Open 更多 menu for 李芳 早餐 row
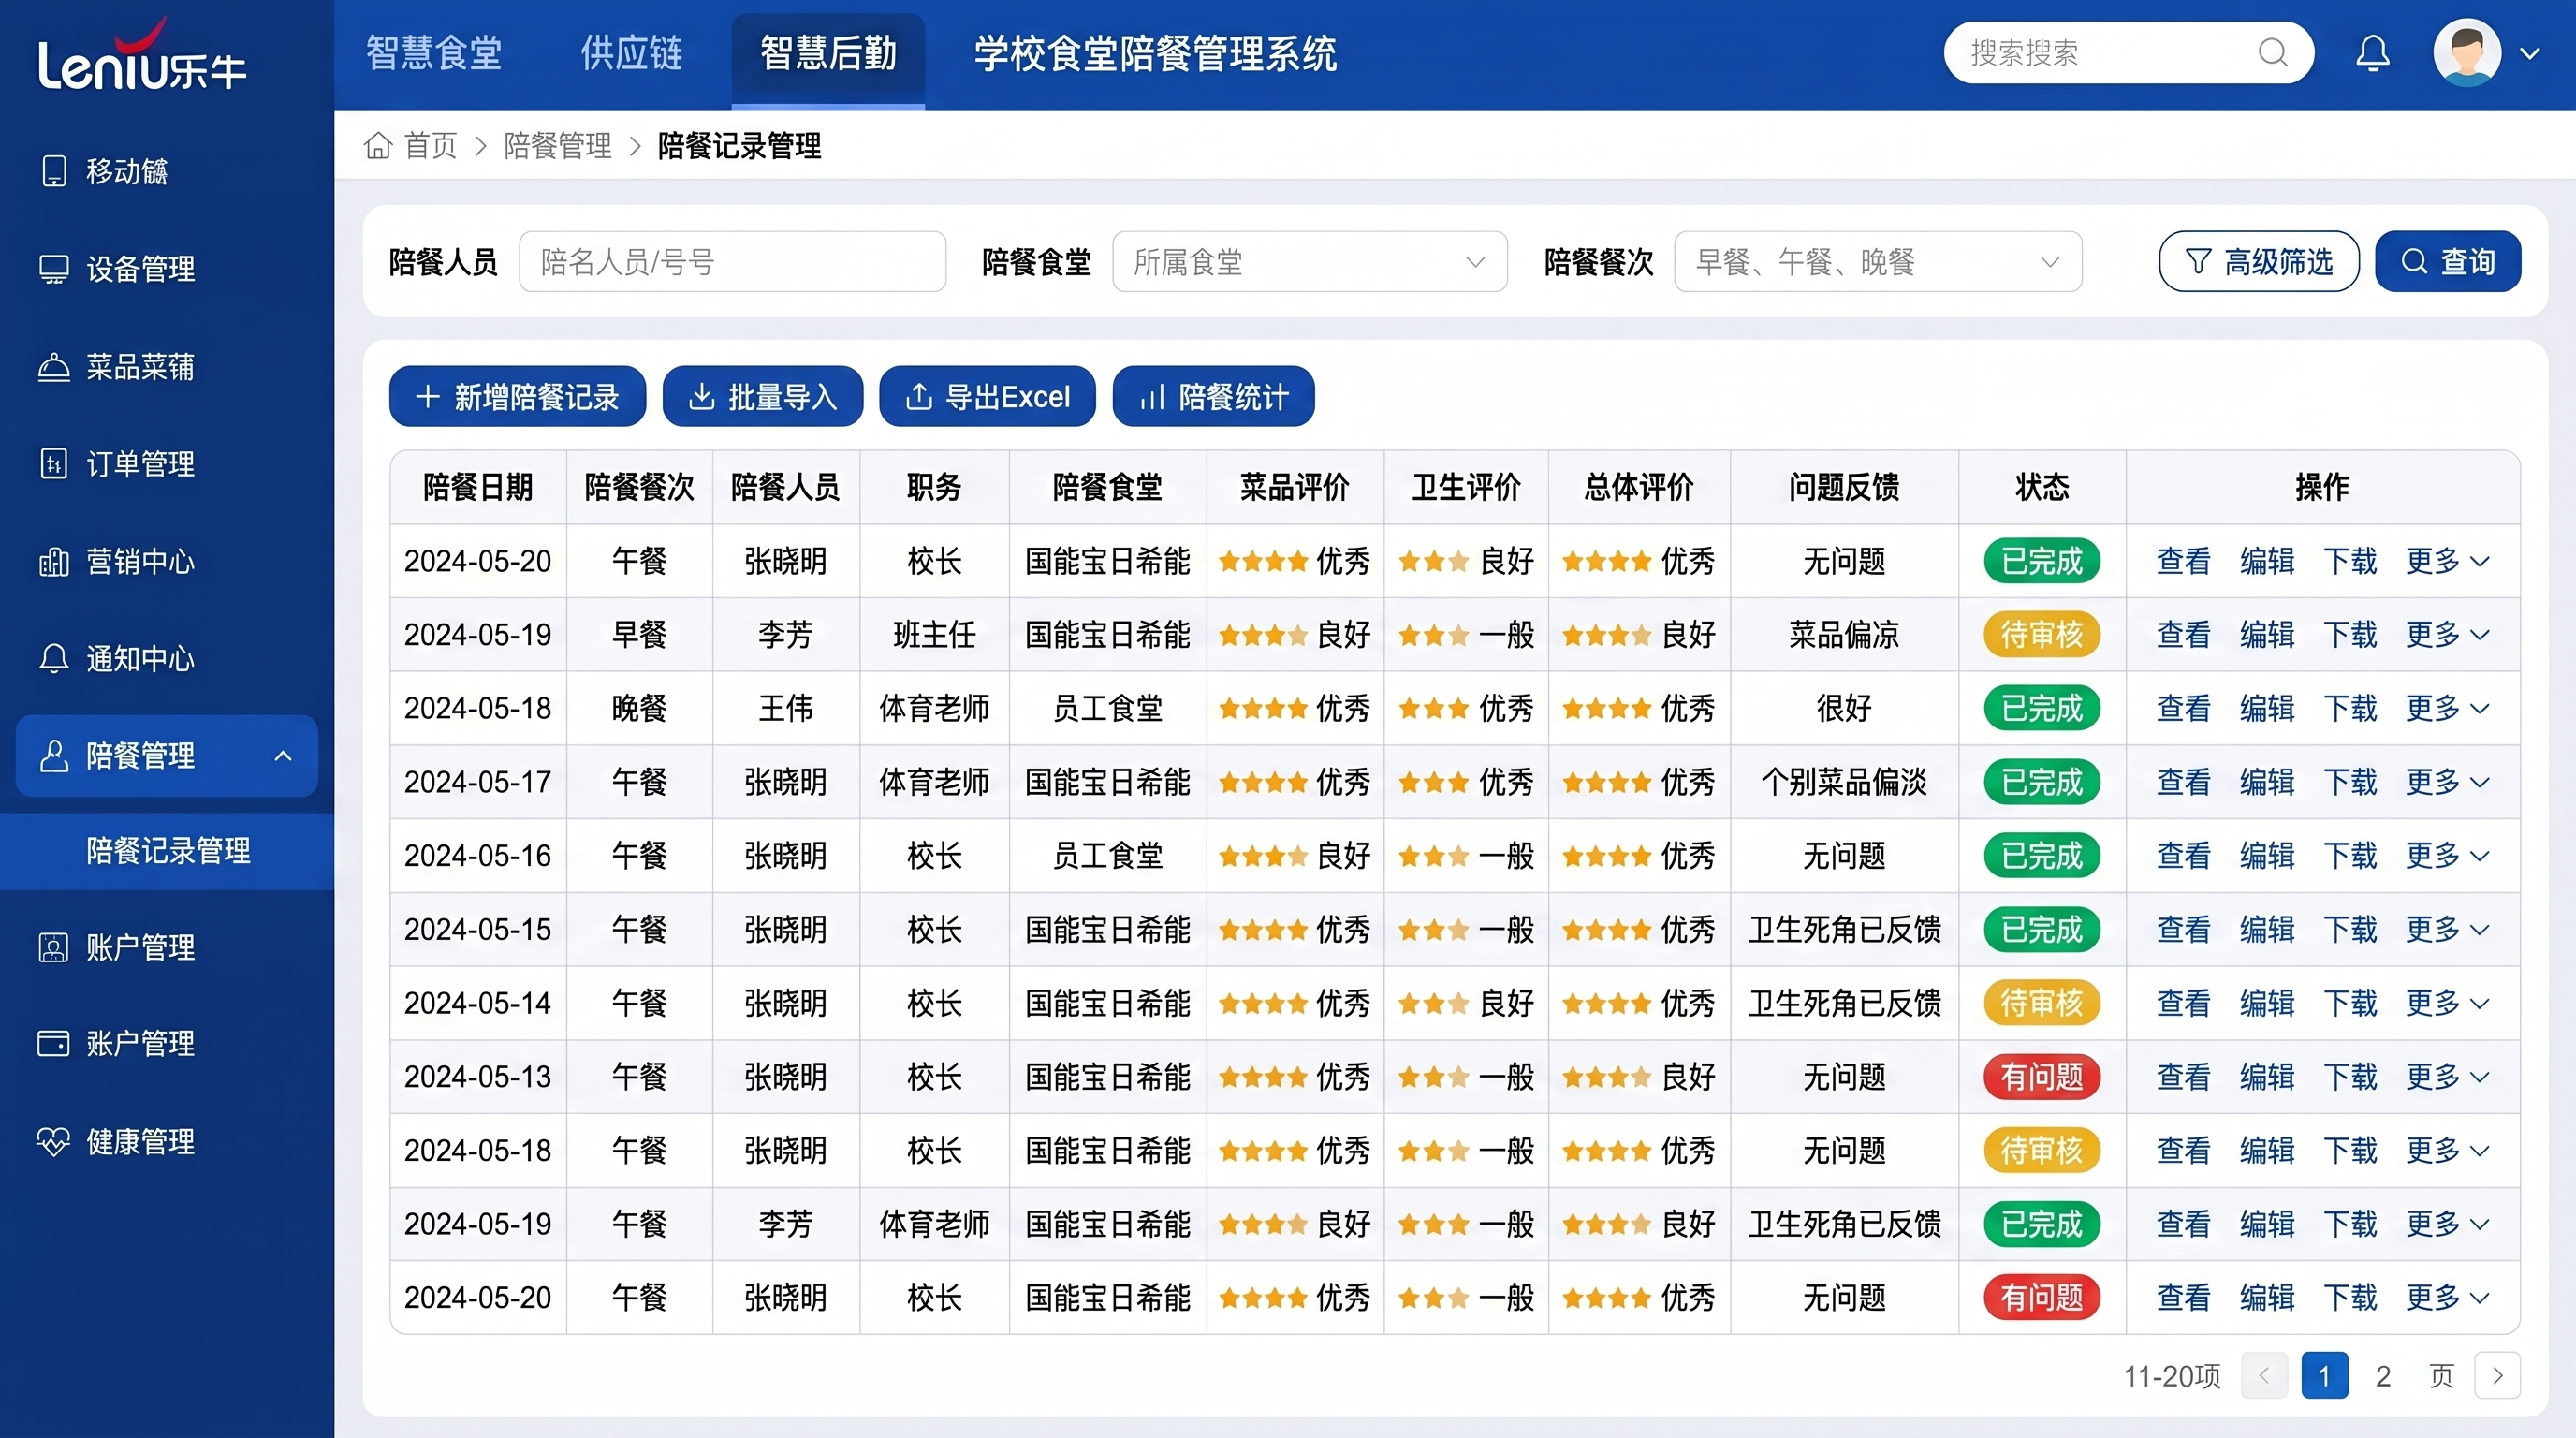The width and height of the screenshot is (2576, 1438). tap(2447, 635)
